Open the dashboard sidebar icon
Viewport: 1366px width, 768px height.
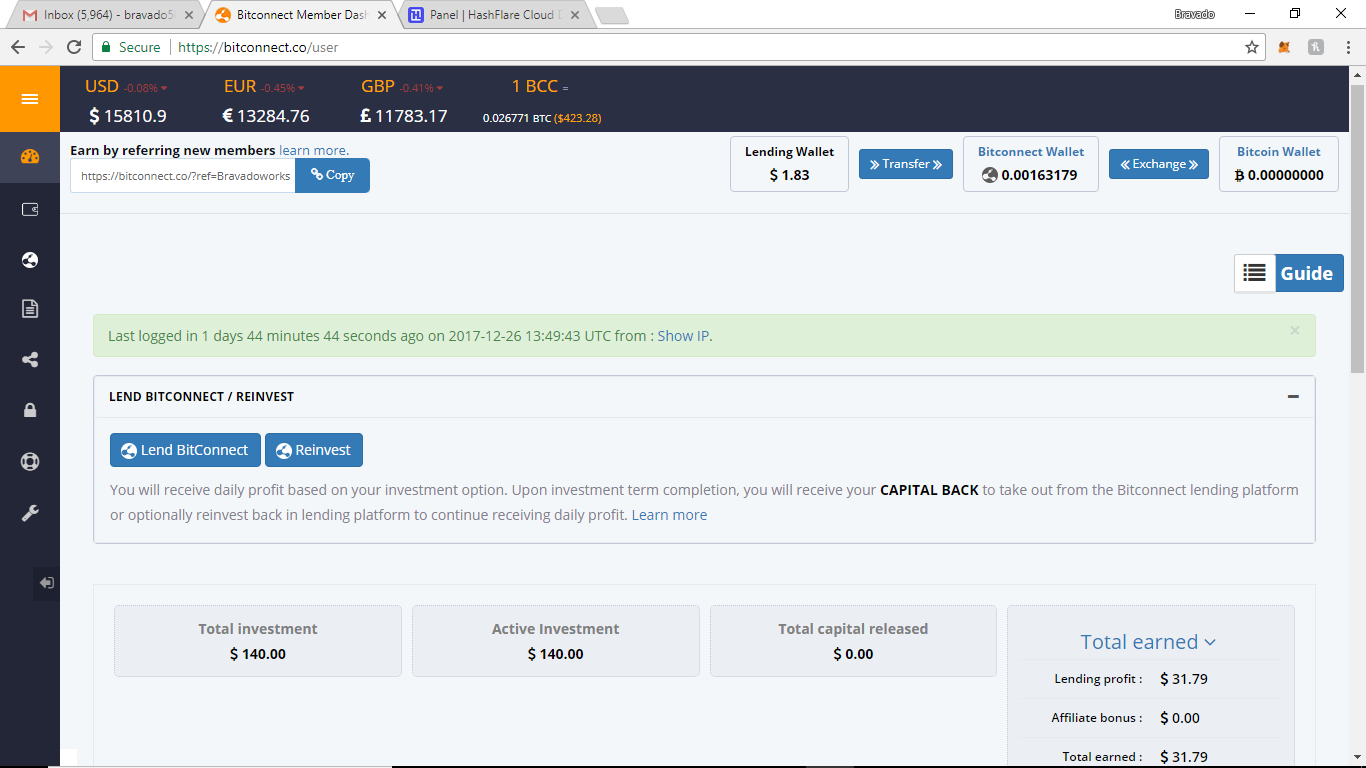(x=30, y=157)
